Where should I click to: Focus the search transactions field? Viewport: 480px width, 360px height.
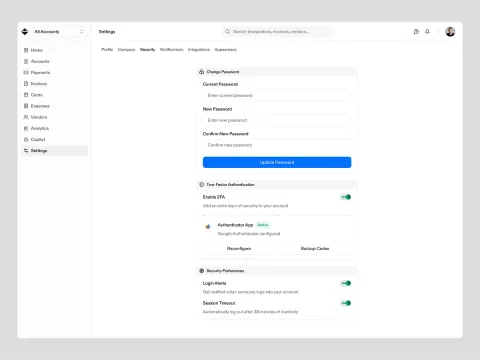(277, 32)
